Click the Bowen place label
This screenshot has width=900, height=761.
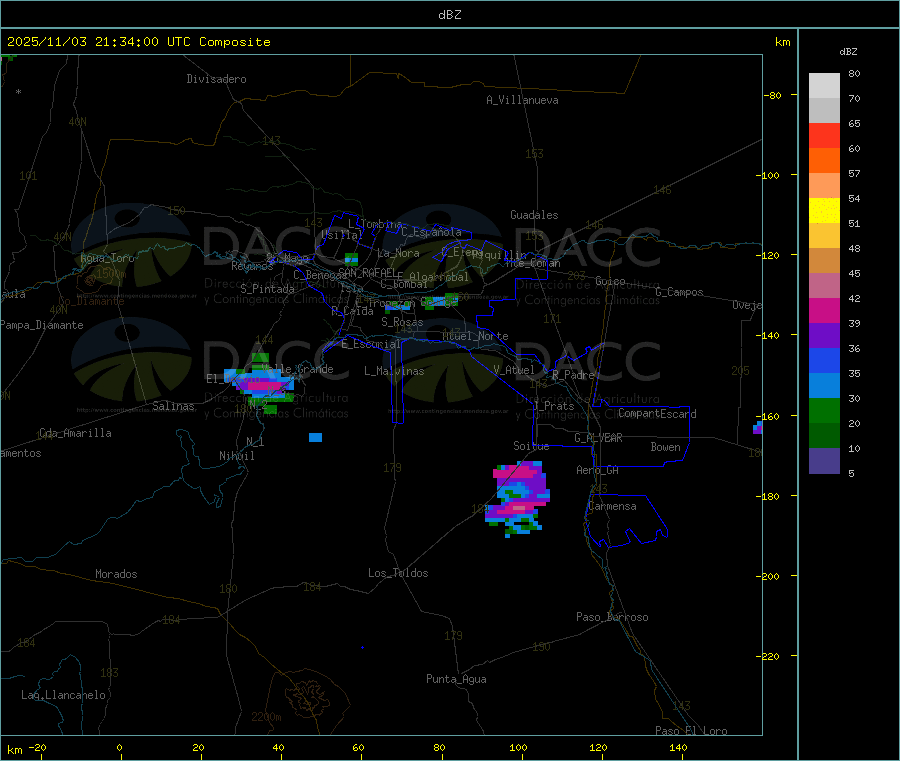click(666, 447)
